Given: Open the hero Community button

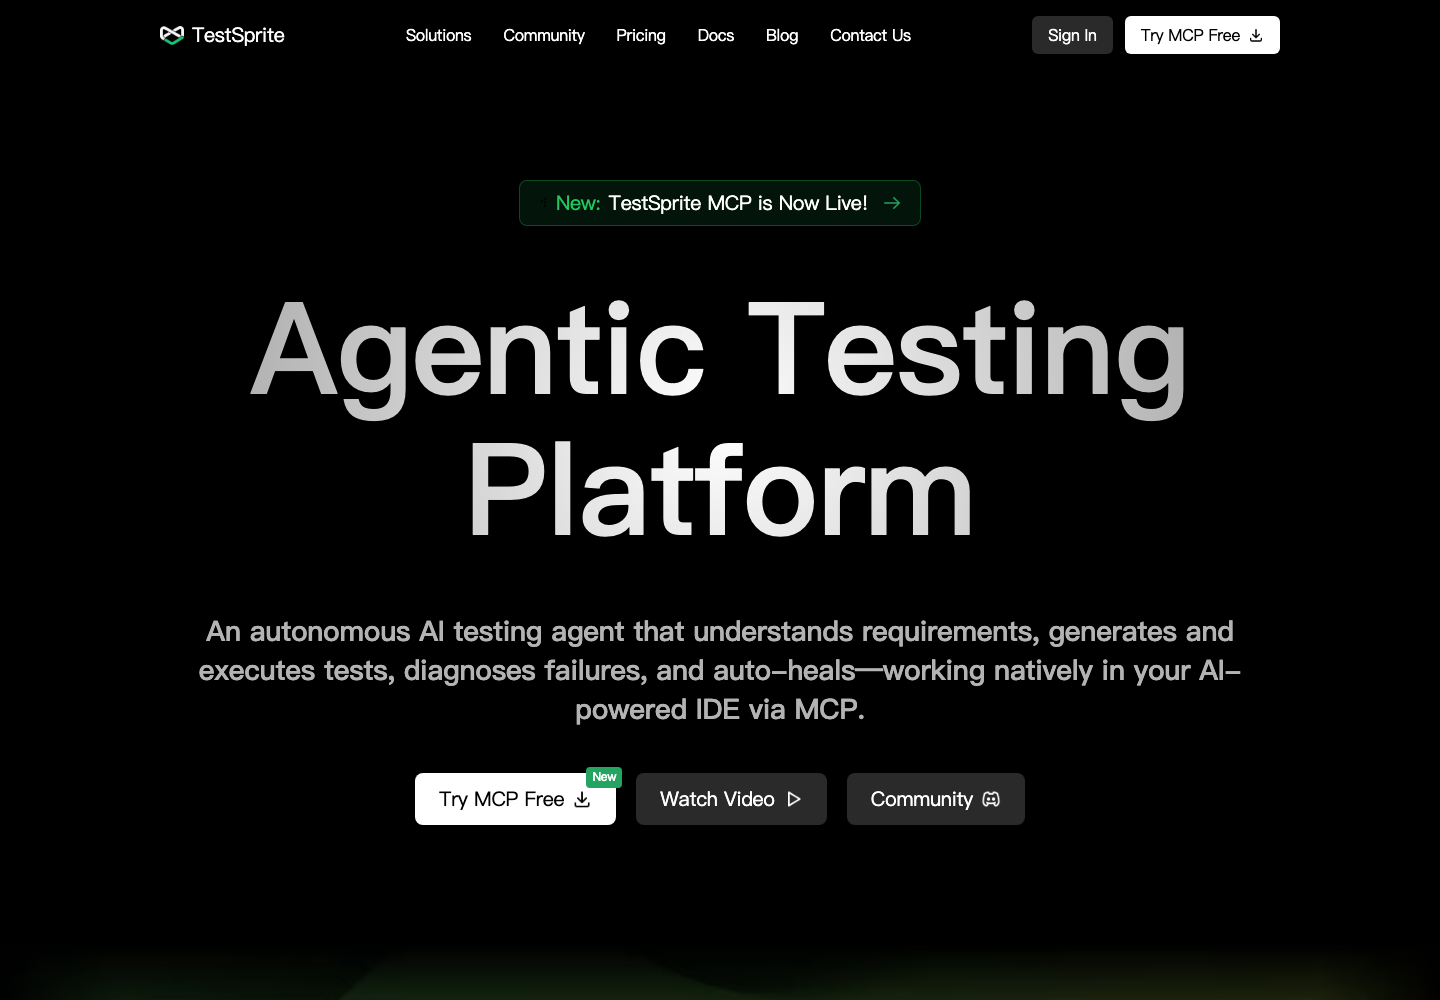Looking at the screenshot, I should [936, 799].
